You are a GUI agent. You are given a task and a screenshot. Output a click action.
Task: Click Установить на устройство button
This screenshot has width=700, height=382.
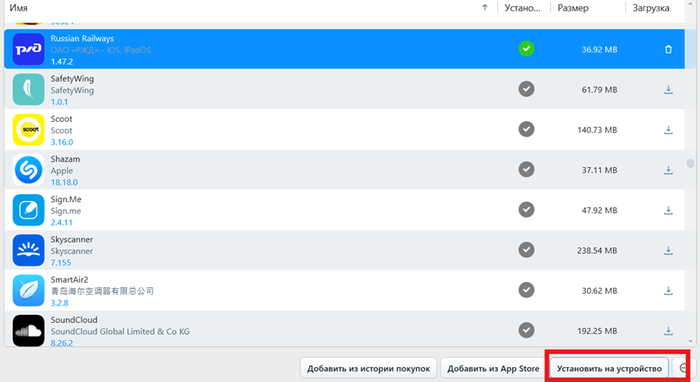pyautogui.click(x=609, y=369)
